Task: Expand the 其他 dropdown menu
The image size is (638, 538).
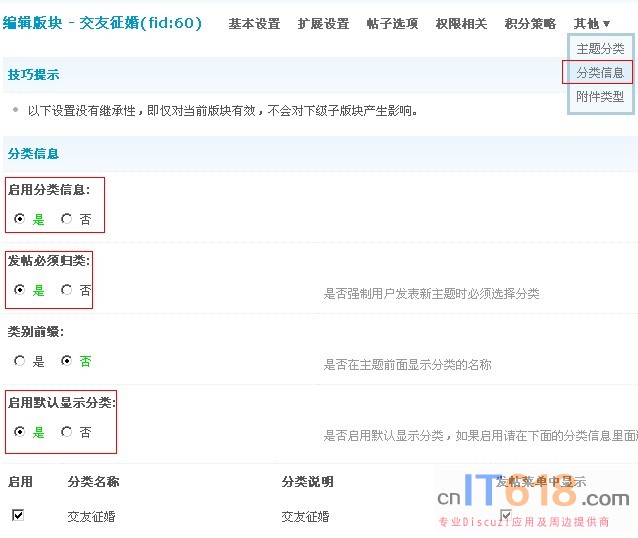Action: pos(591,23)
